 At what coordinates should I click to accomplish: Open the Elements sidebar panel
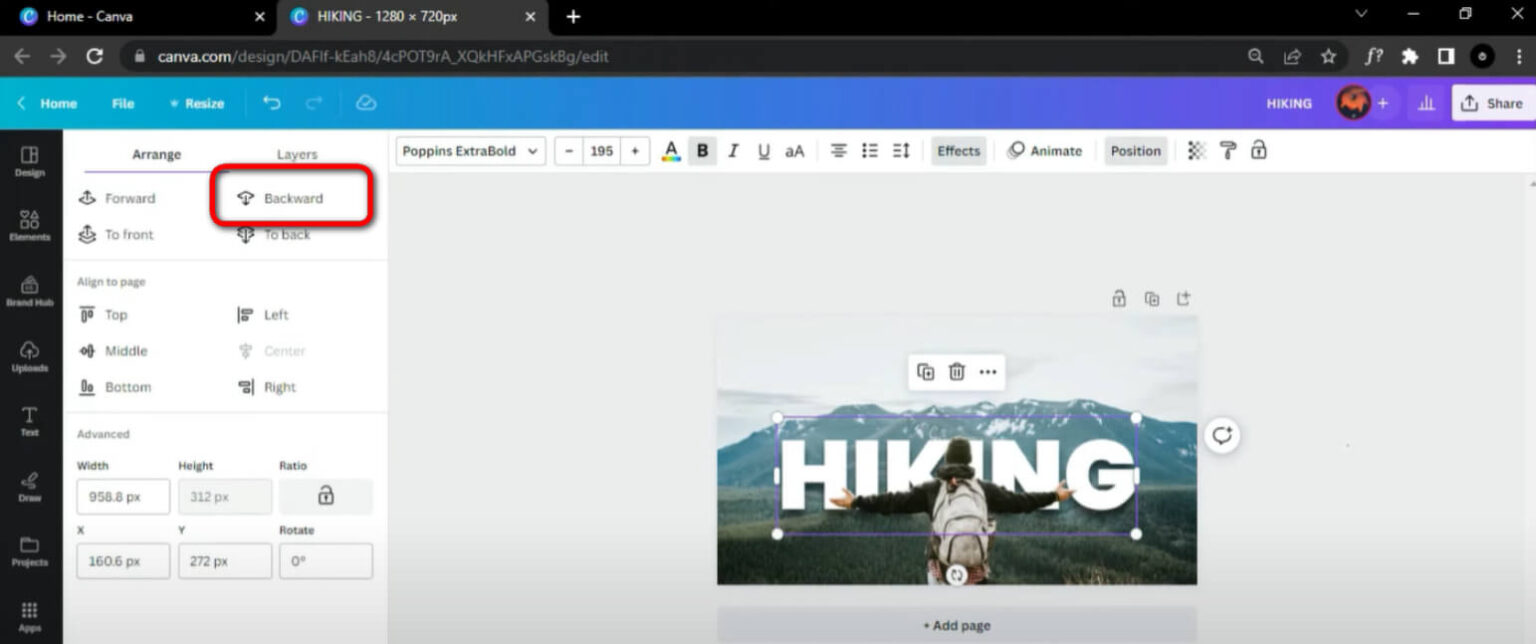click(30, 226)
